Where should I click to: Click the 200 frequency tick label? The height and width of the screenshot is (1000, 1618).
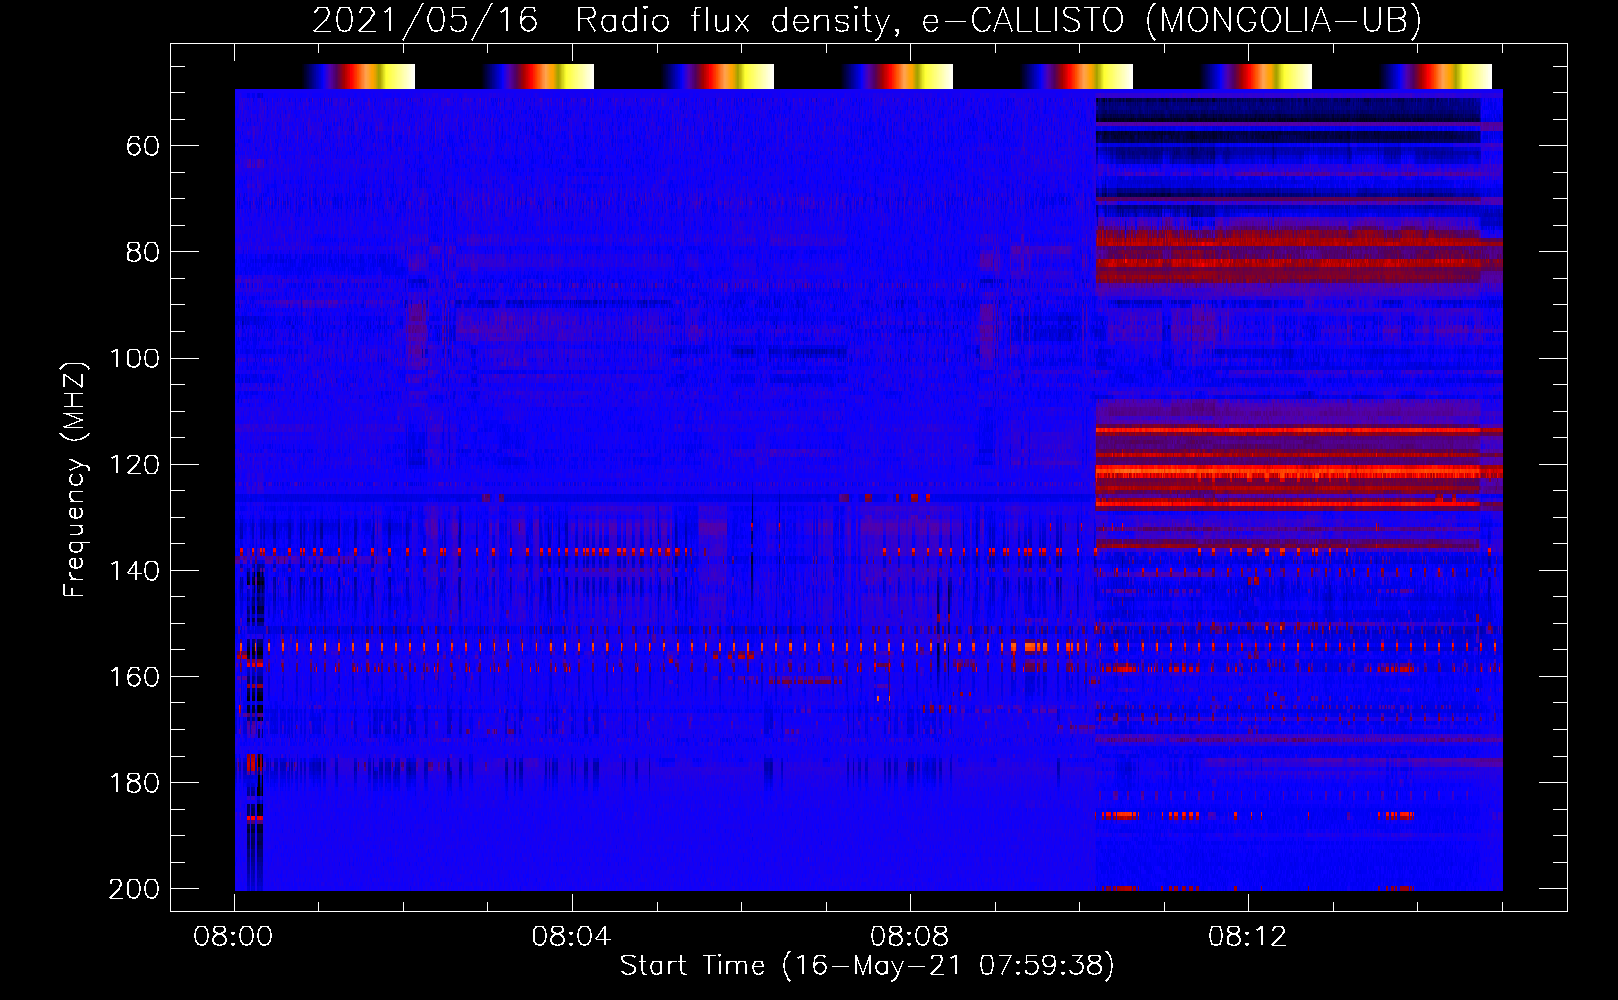135,889
